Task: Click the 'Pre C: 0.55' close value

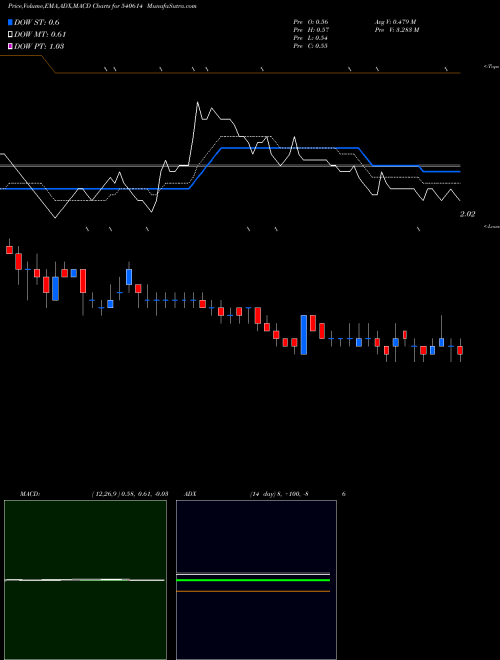Action: (311, 46)
